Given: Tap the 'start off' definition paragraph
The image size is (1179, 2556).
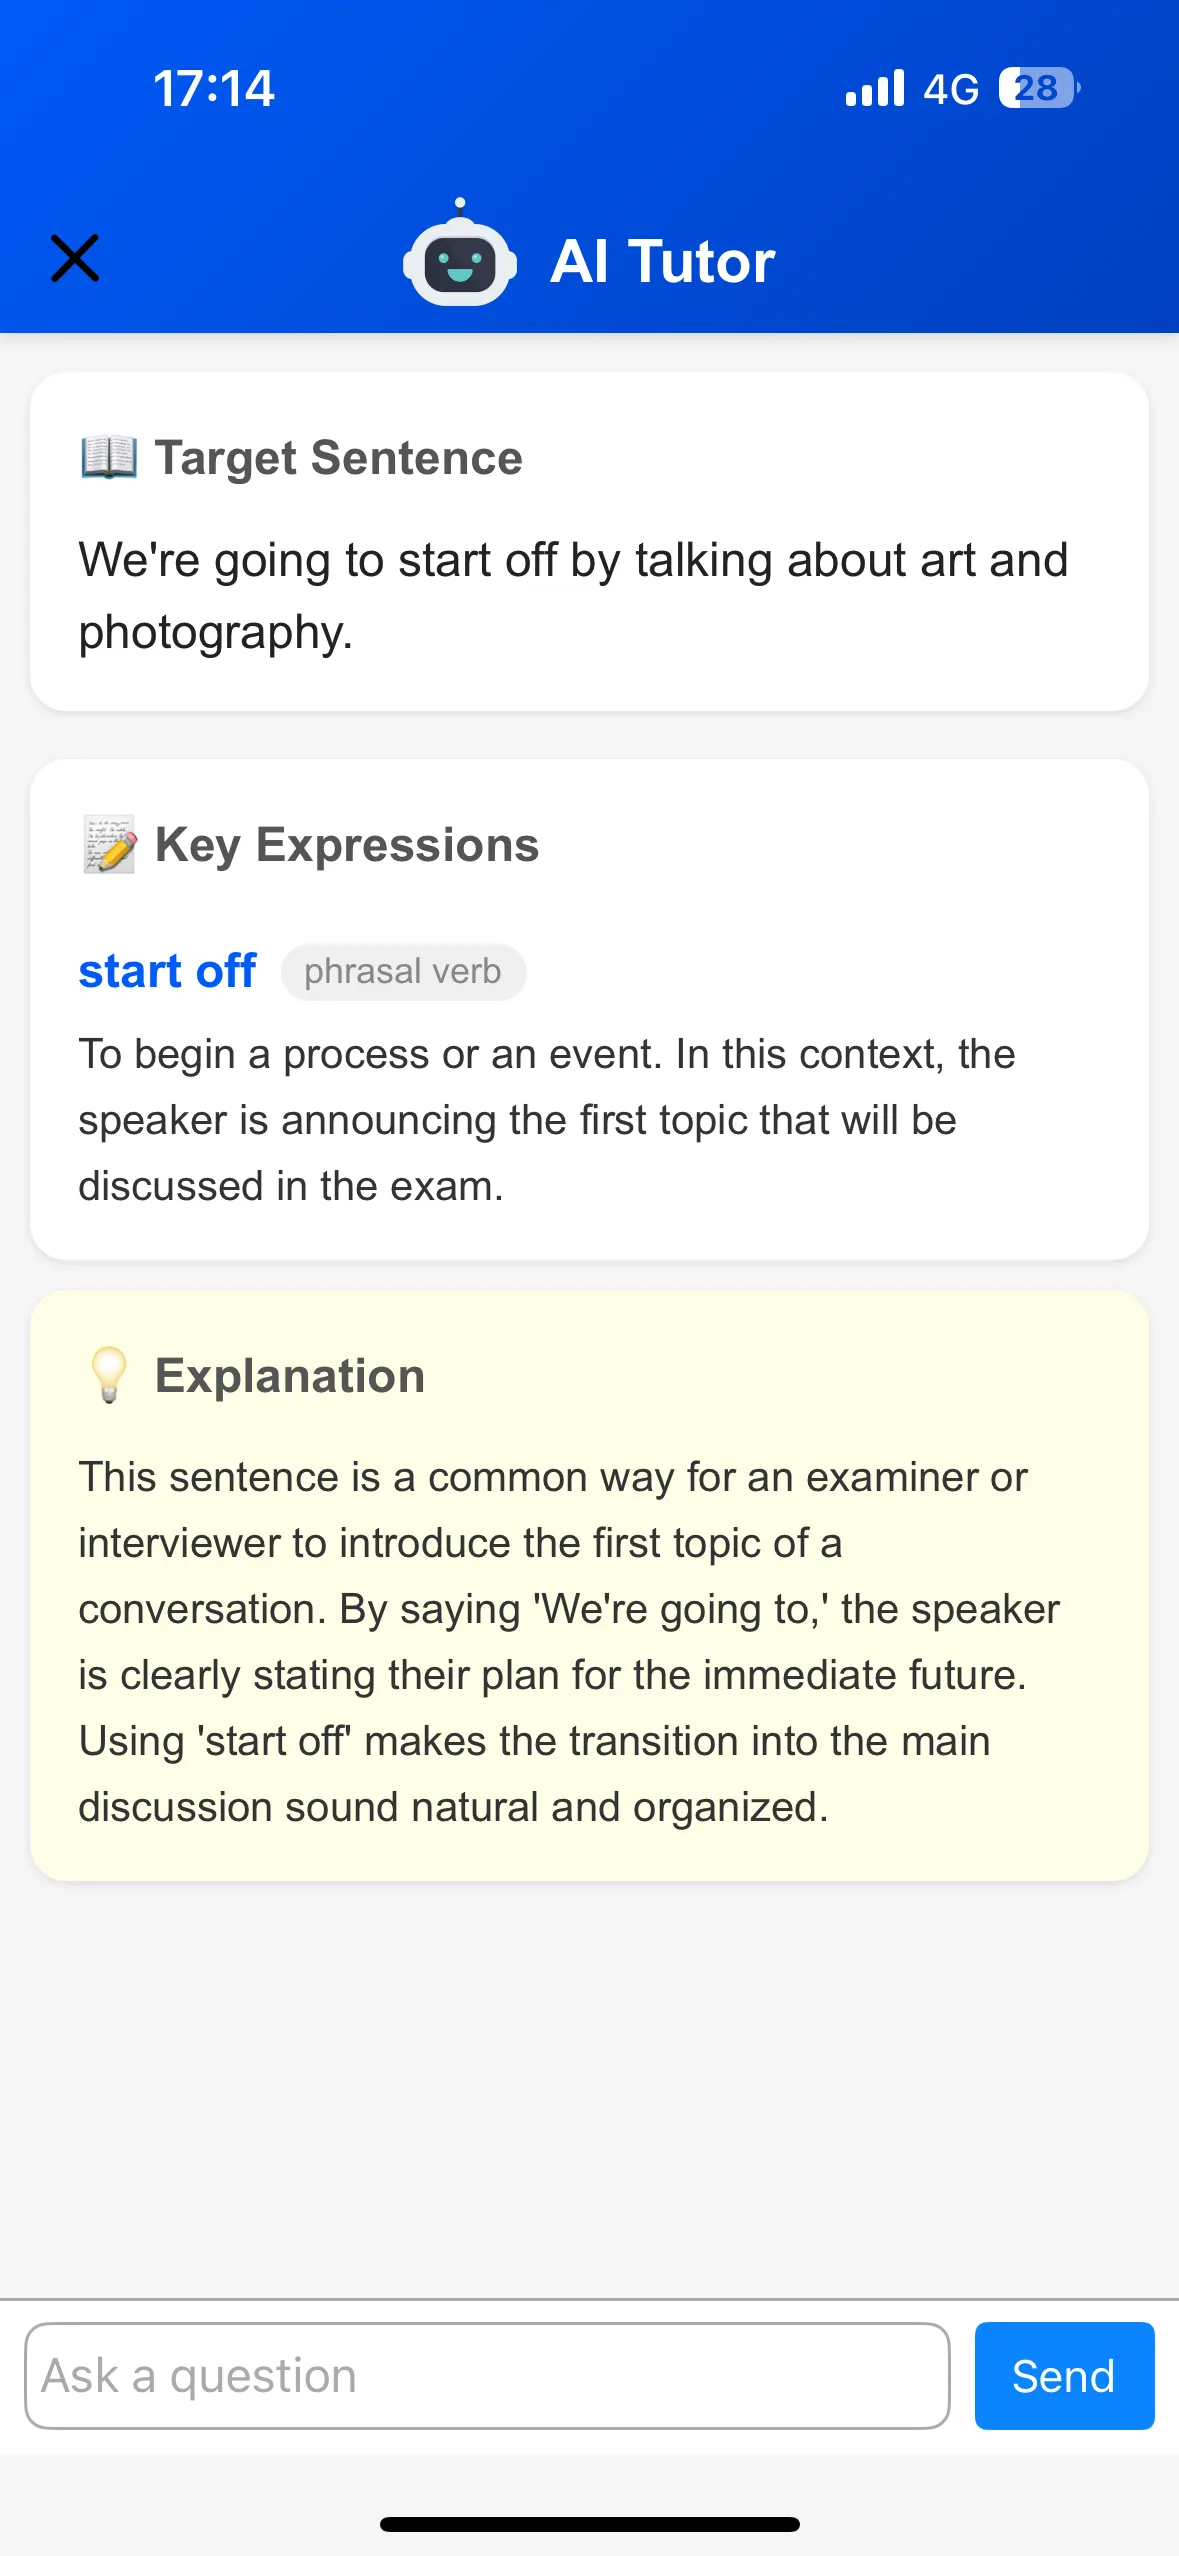Looking at the screenshot, I should pos(547,1119).
